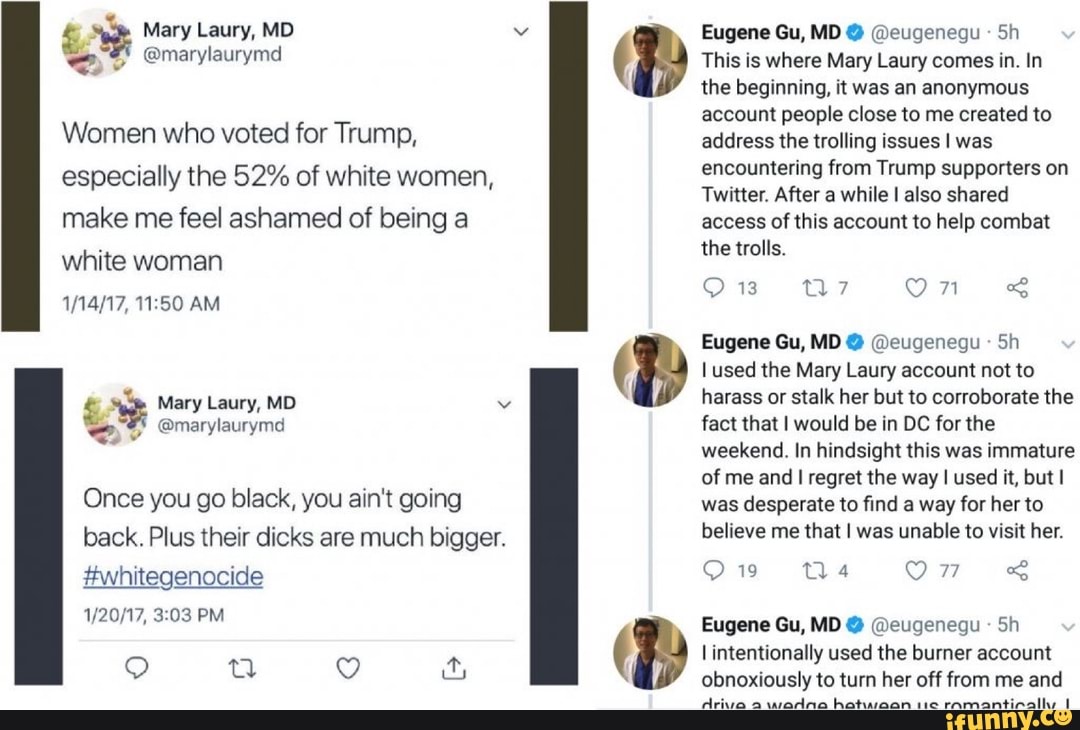Share the tweet with 77 likes
The width and height of the screenshot is (1080, 730).
click(1017, 571)
